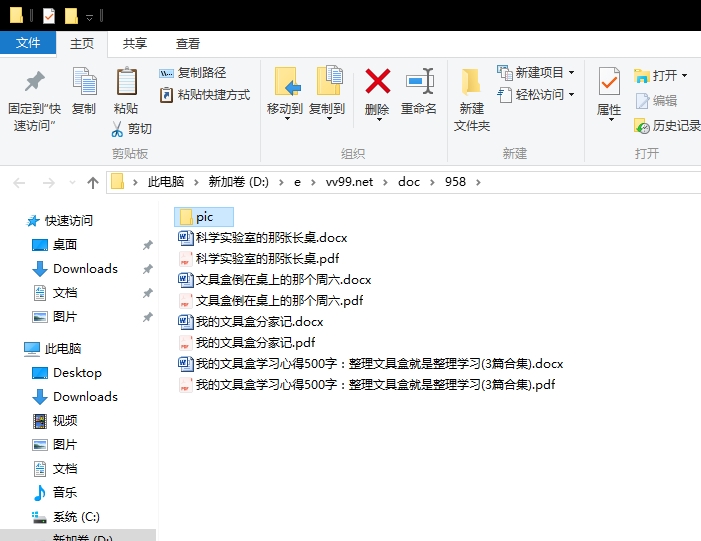Select Music (音乐) in sidebar
Viewport: 701px width, 541px height.
click(x=55, y=493)
